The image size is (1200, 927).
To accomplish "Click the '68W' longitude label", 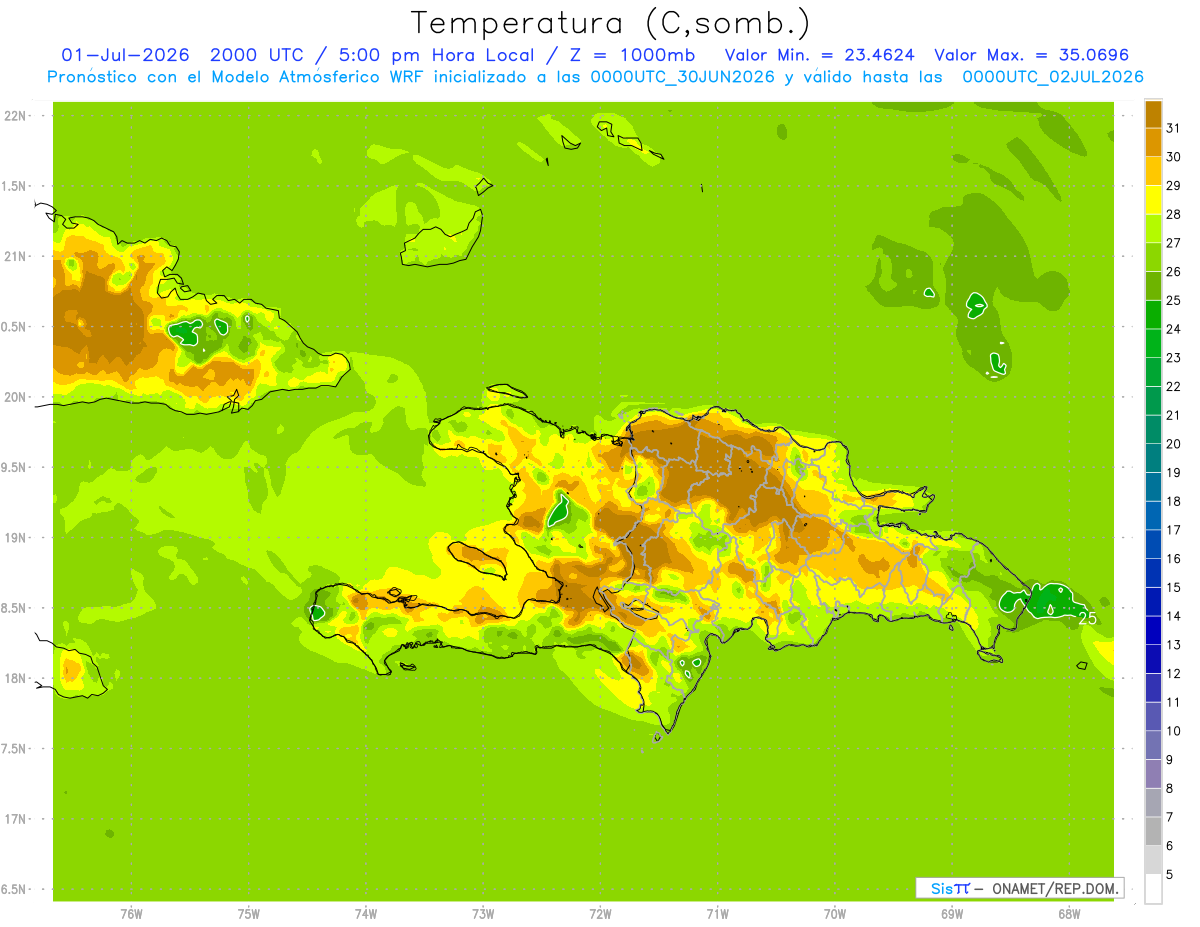I will click(x=1069, y=914).
